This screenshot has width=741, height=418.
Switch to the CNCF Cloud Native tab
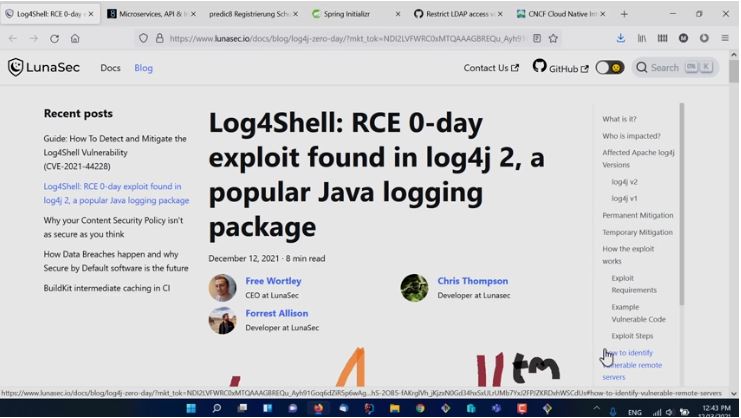pos(560,14)
